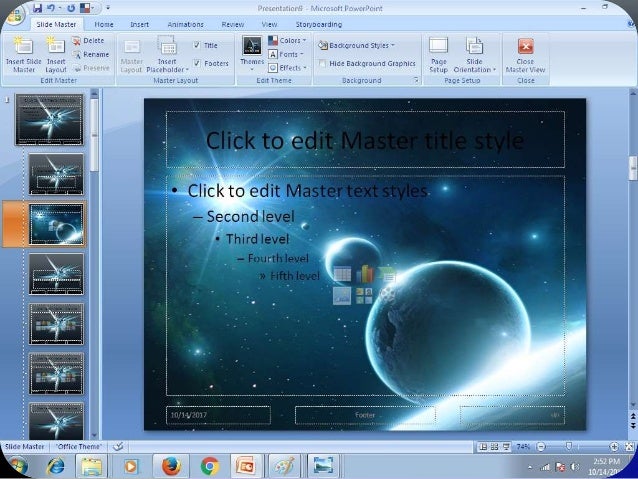The height and width of the screenshot is (479, 638).
Task: Open Customize Quick Access Toolbar dropdown
Action: (x=108, y=8)
